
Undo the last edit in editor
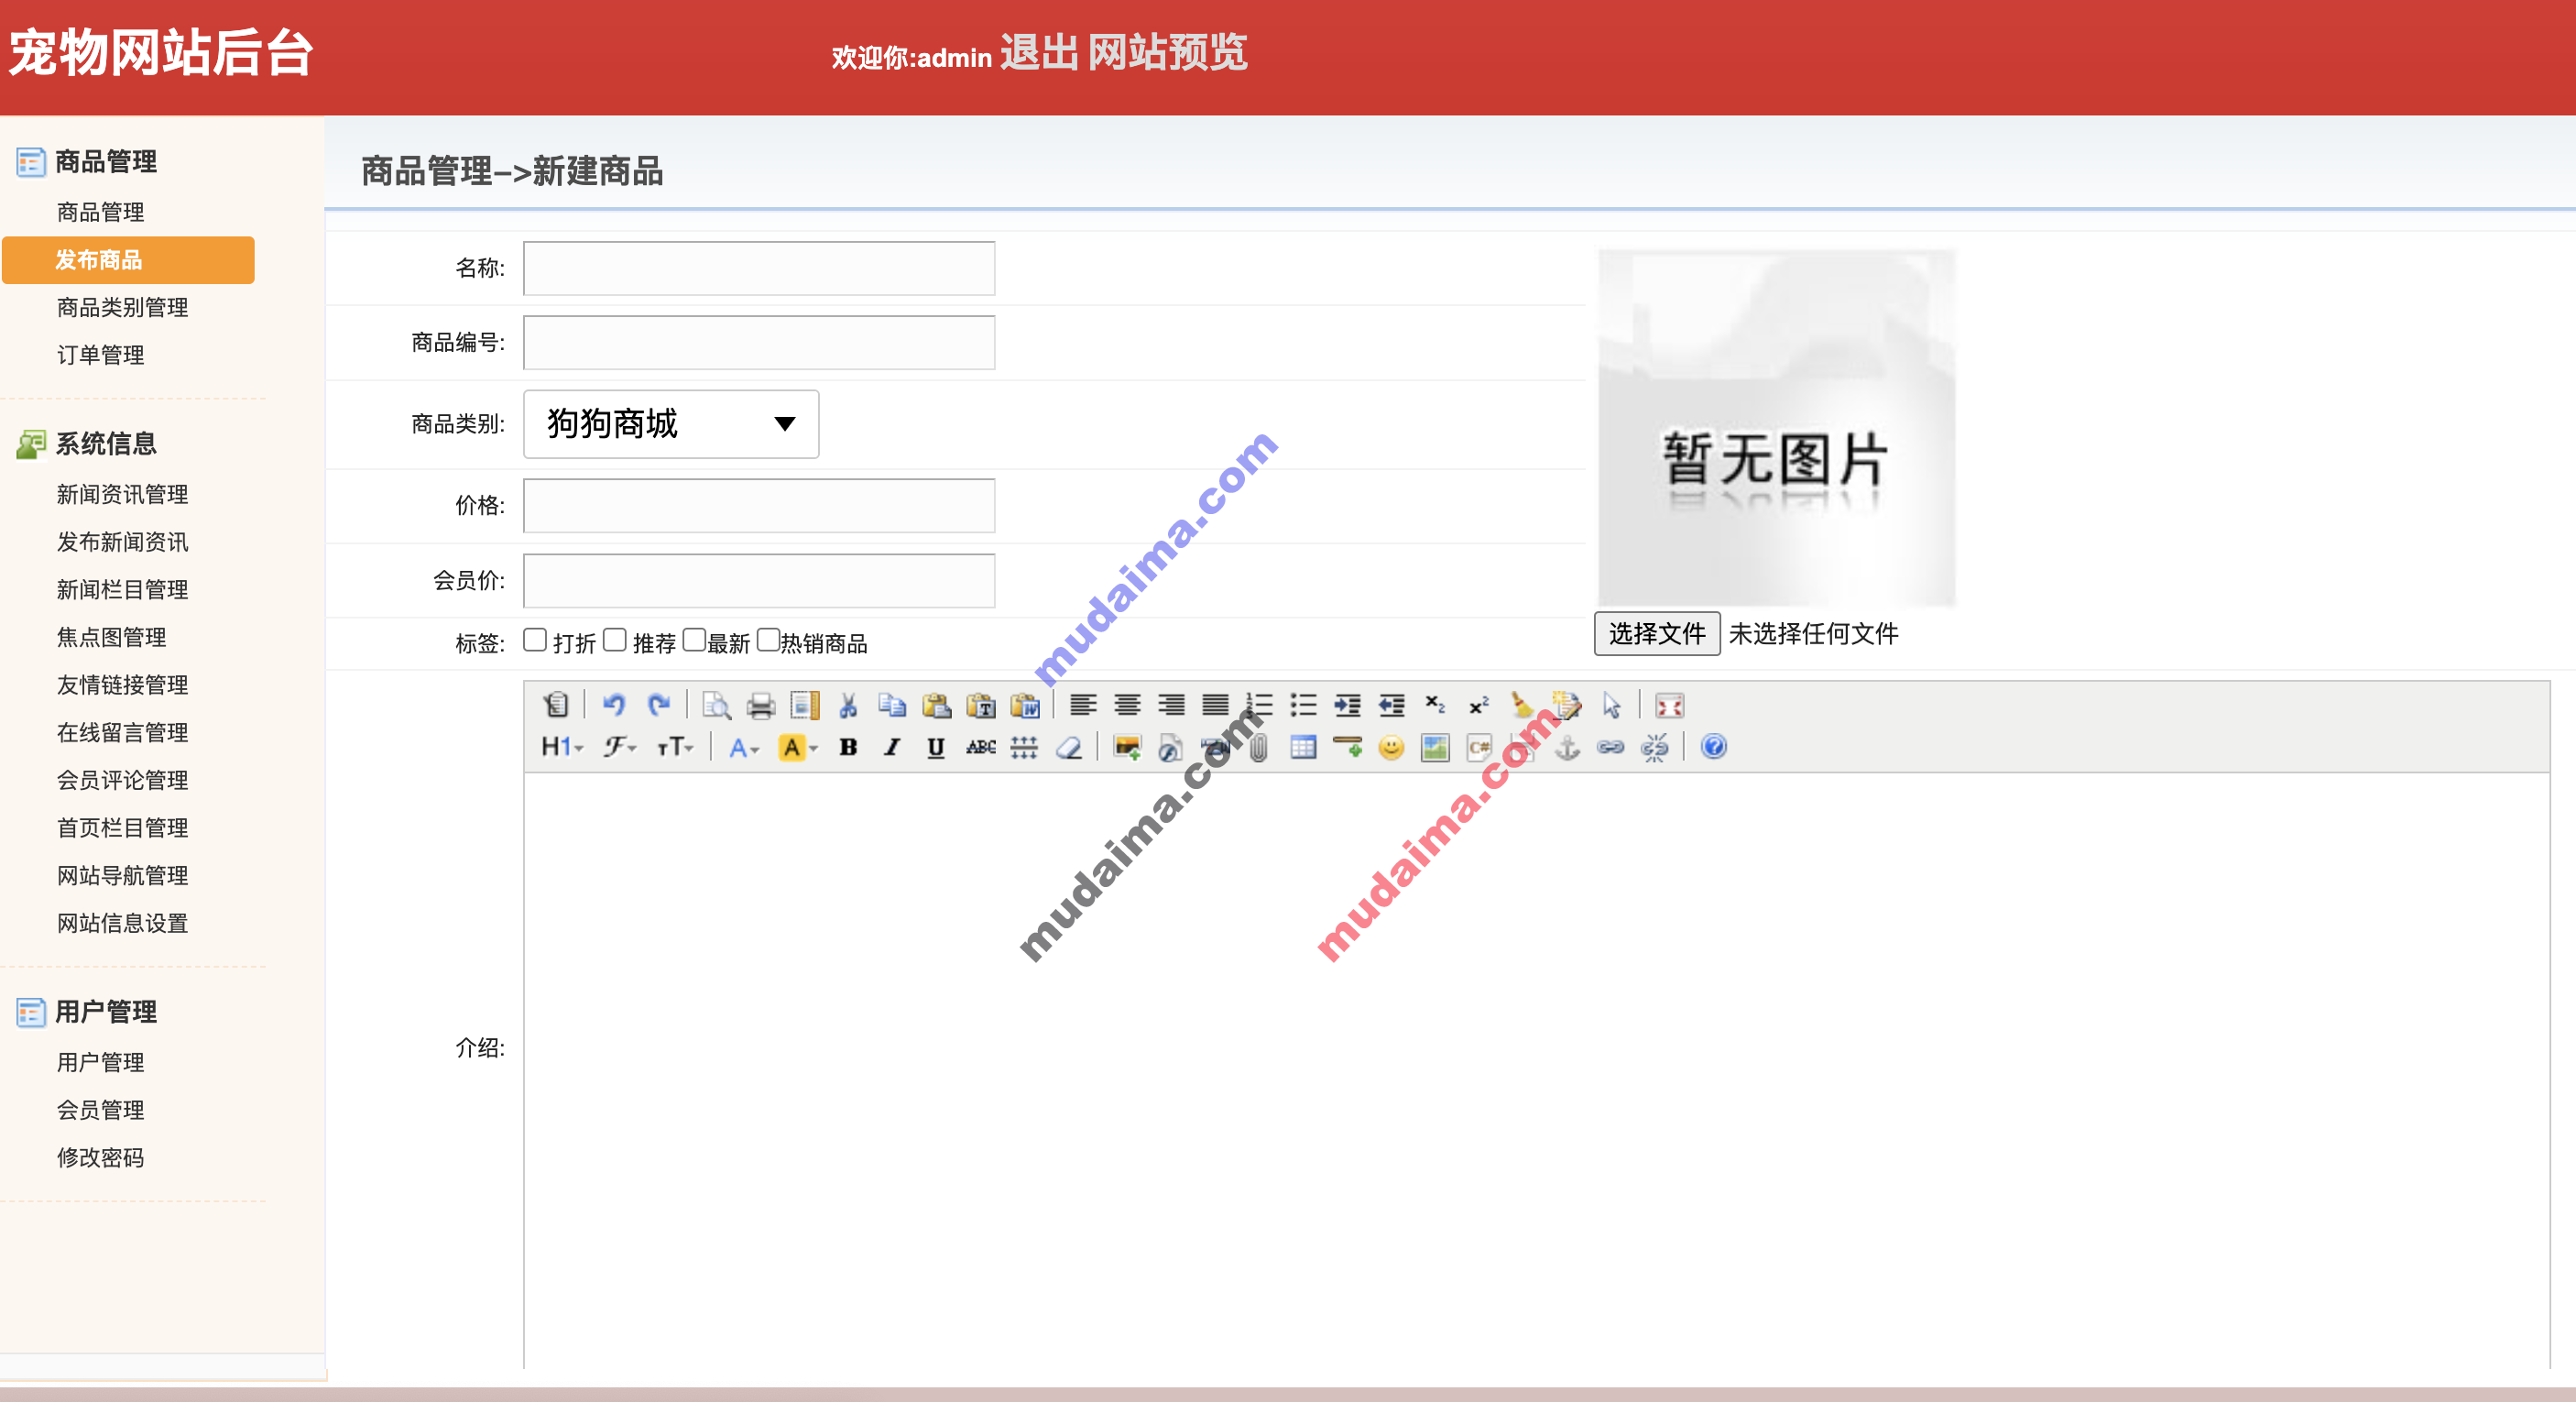[614, 705]
